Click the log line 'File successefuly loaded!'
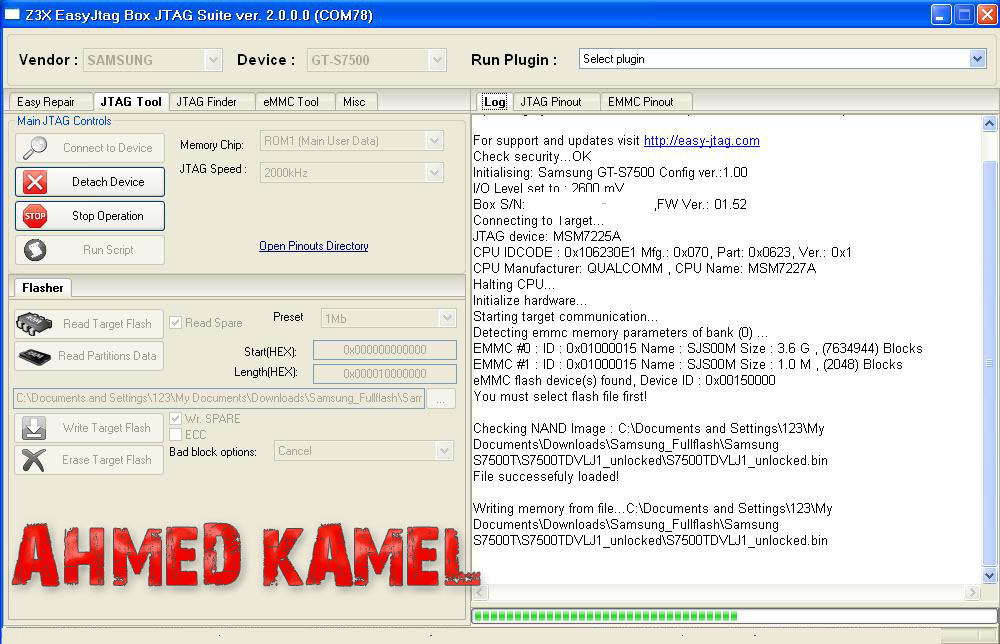The width and height of the screenshot is (1000, 644). pos(546,476)
